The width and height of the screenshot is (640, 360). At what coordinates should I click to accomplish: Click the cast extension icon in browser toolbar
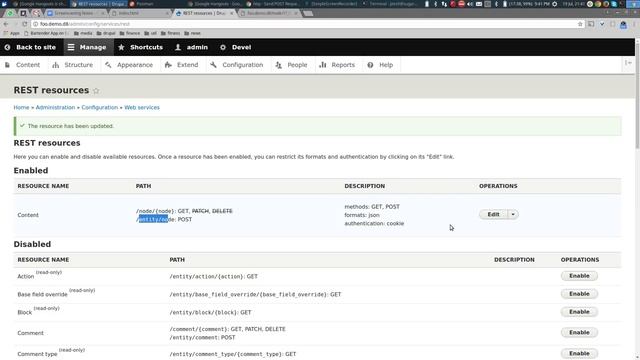591,24
